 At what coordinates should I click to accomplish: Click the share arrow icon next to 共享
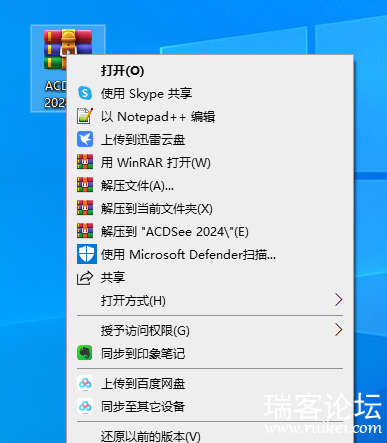click(85, 278)
